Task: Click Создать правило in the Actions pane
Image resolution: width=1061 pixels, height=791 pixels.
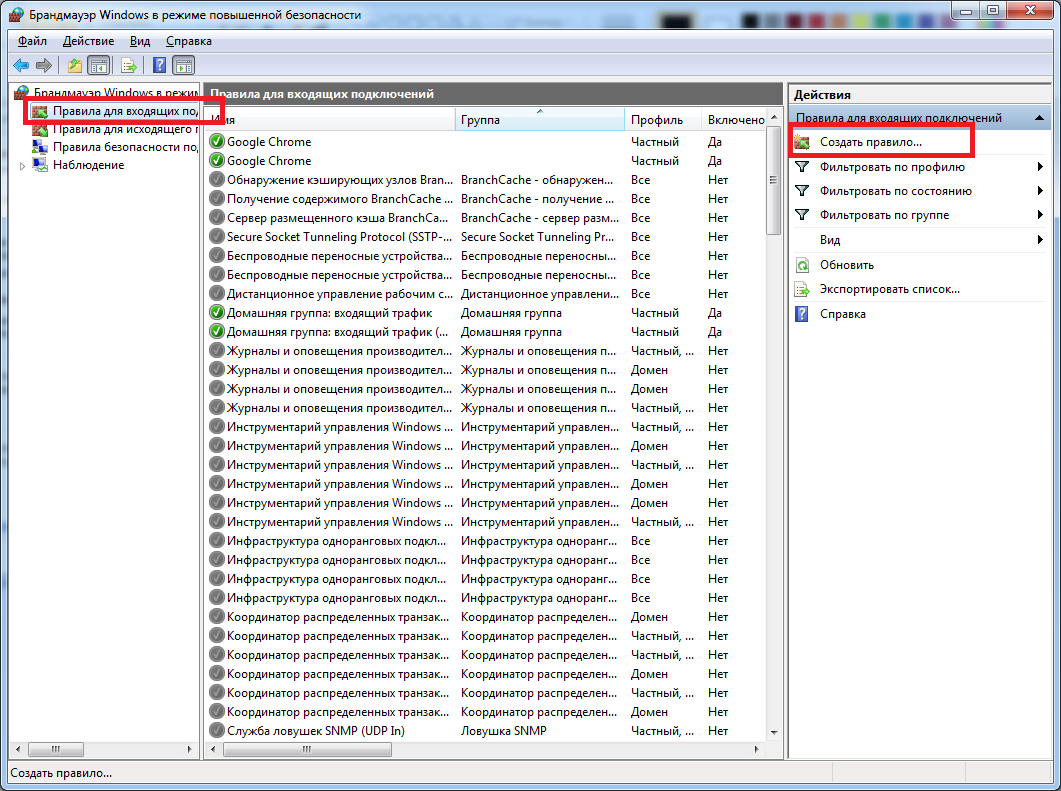Action: [x=870, y=143]
